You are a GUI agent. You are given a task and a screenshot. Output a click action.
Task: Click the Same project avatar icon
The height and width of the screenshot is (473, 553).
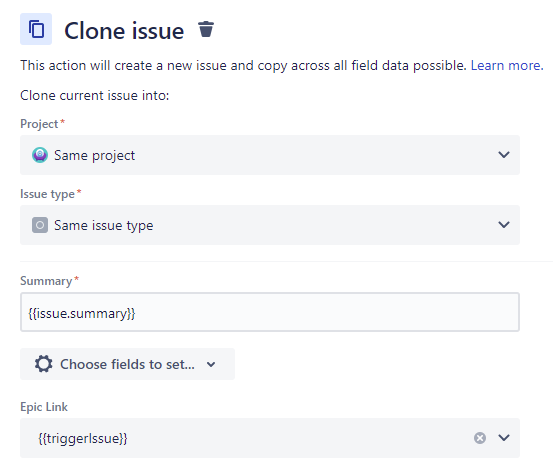(x=40, y=155)
